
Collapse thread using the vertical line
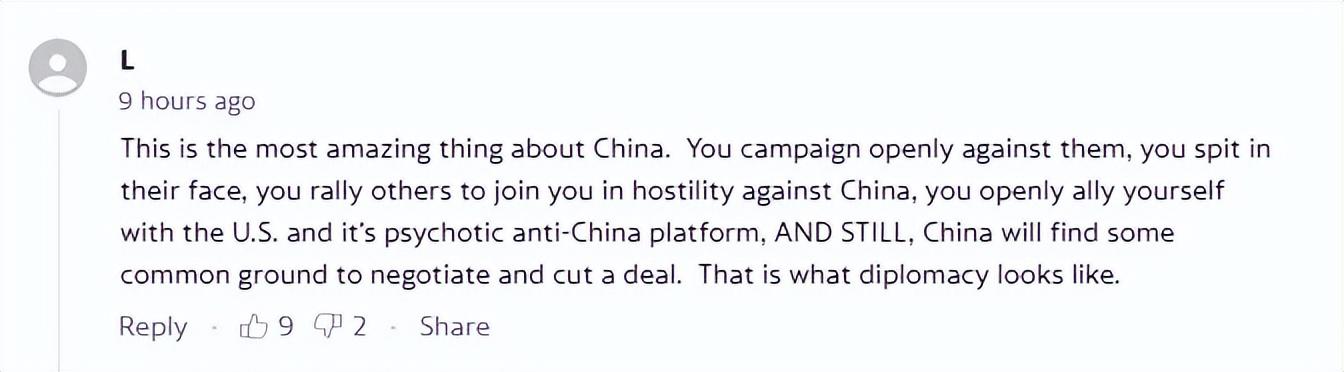point(58,240)
